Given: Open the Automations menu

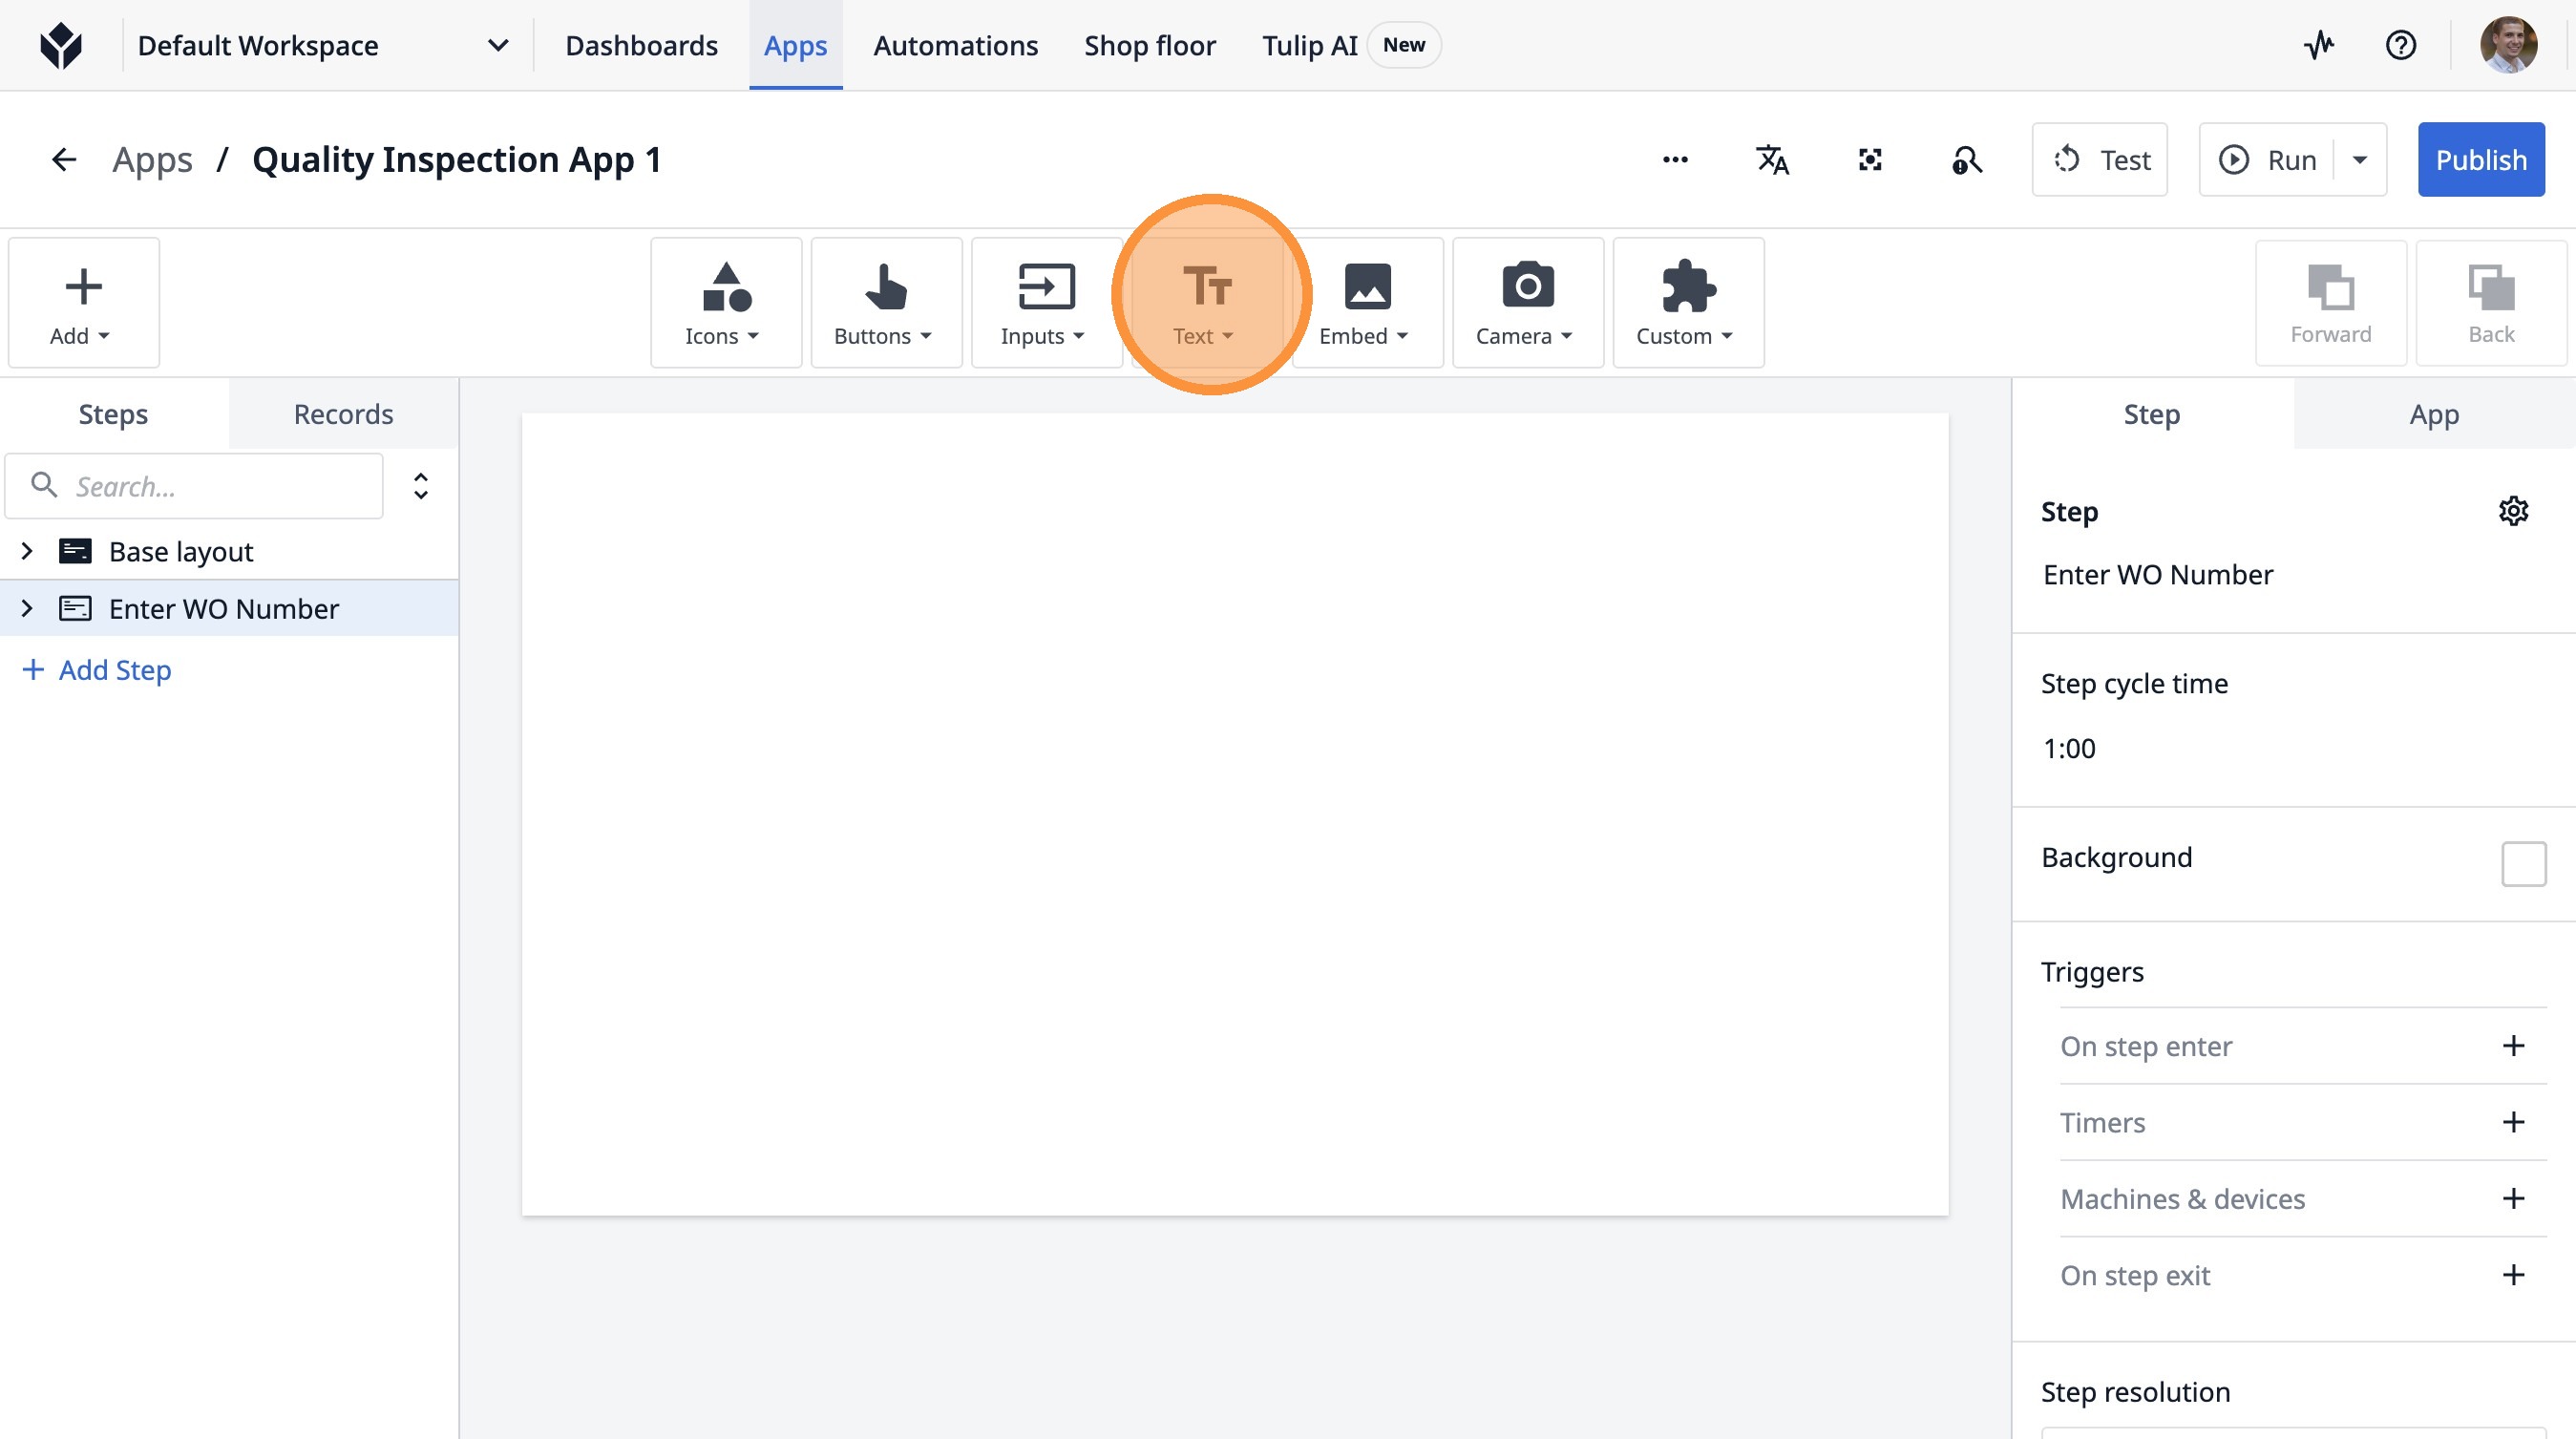Looking at the screenshot, I should pyautogui.click(x=955, y=45).
